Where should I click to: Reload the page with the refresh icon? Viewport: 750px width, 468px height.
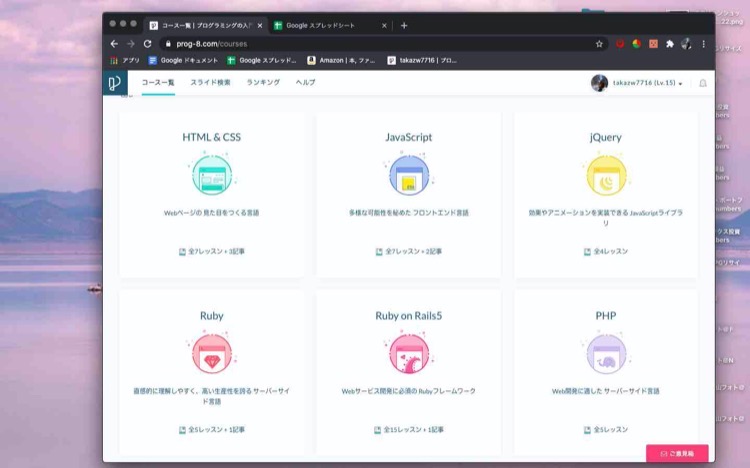click(x=147, y=44)
